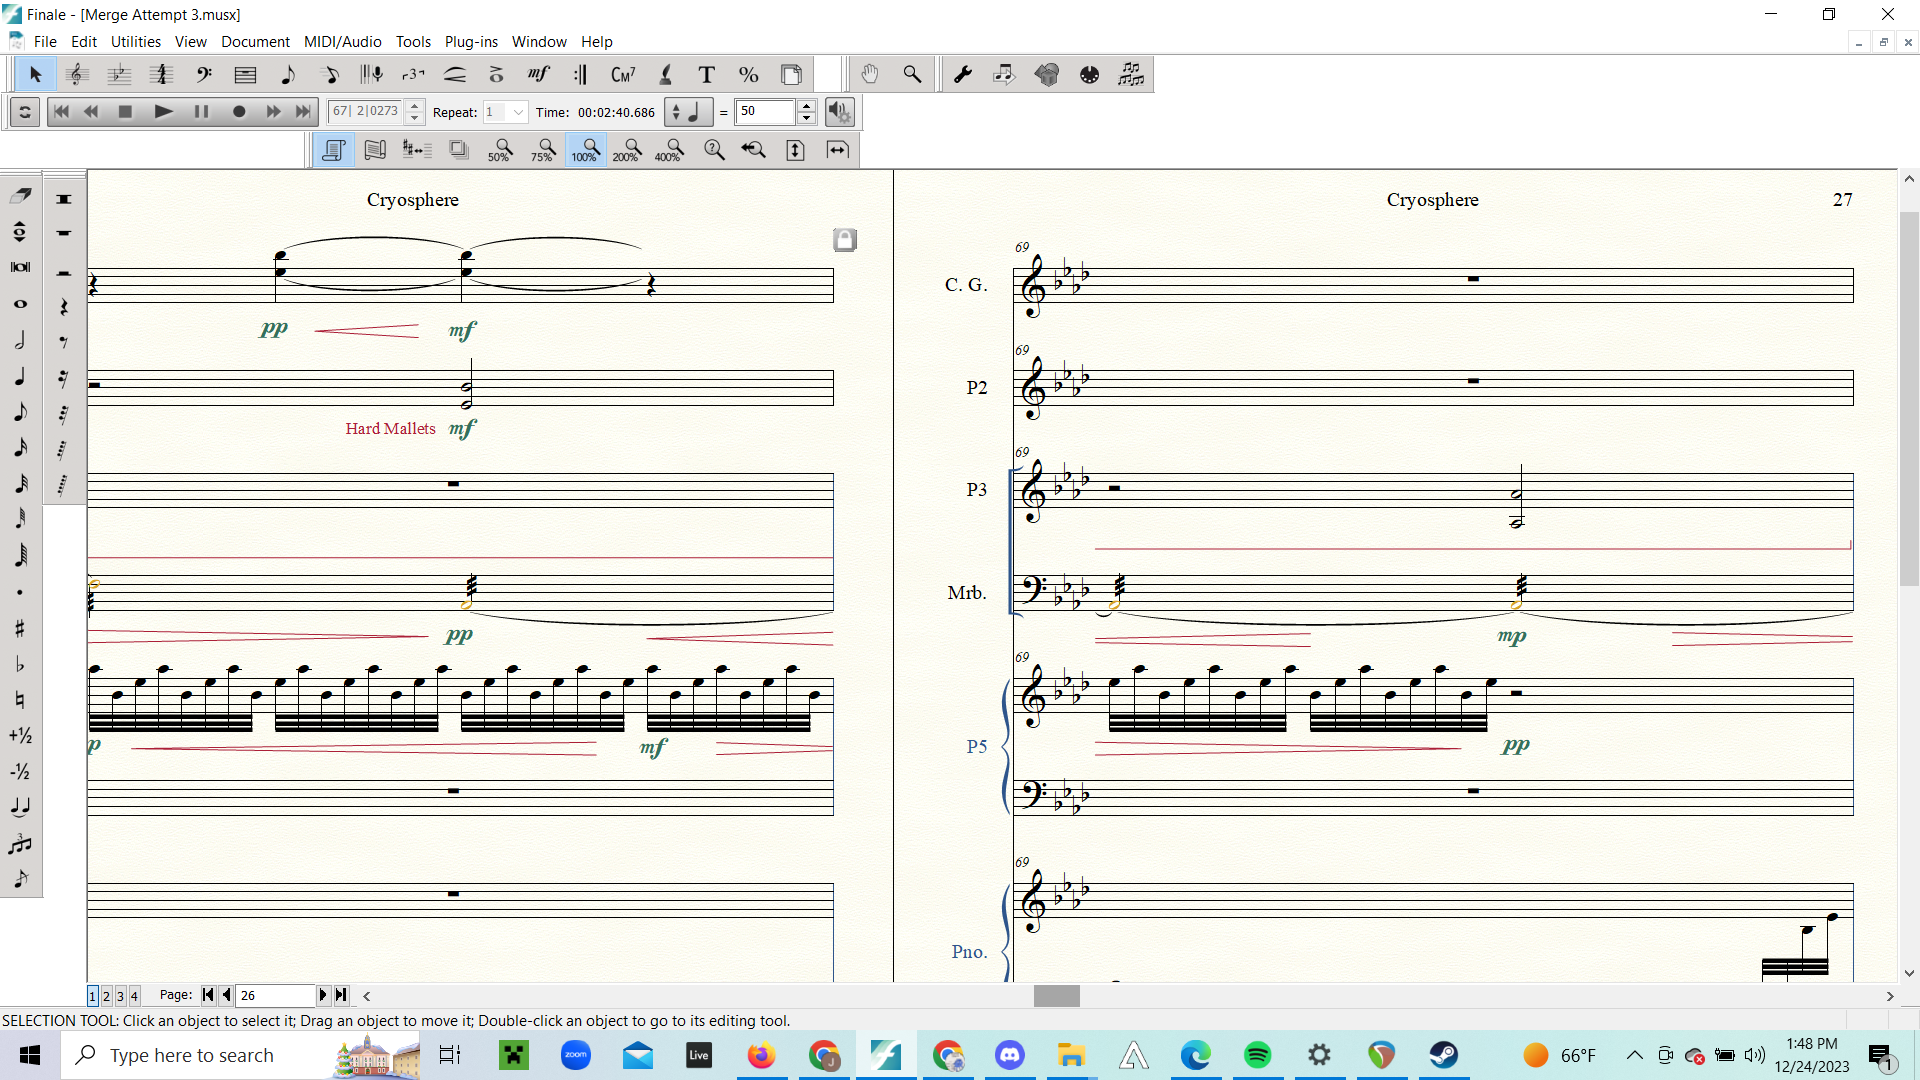Pick the Text tool
This screenshot has height=1080, width=1920.
coord(707,75)
